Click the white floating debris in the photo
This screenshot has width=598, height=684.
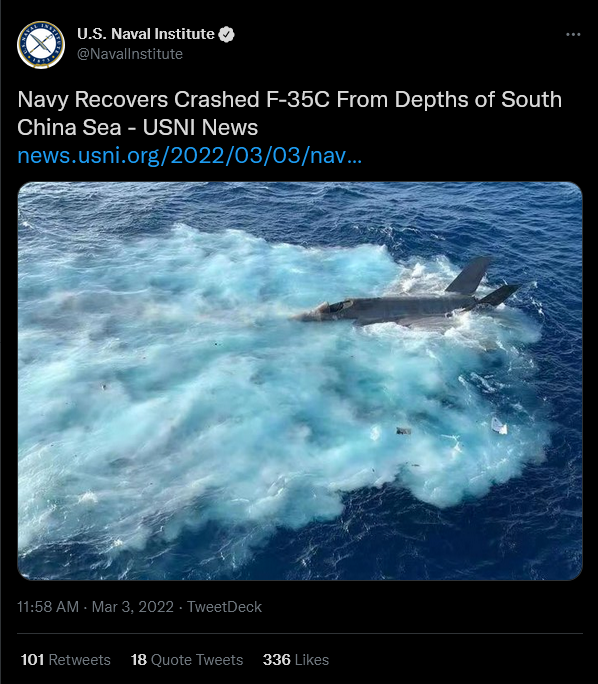(x=499, y=426)
